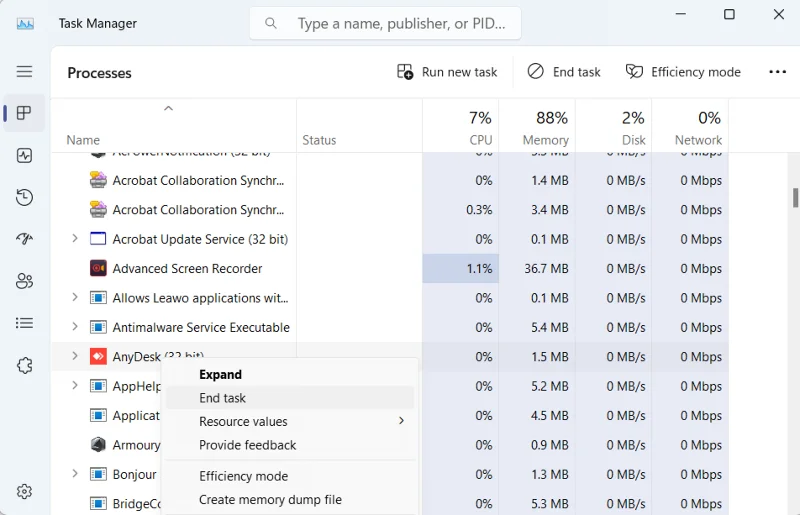
Task: Click the Advanced Screen Recorder icon
Action: (x=98, y=268)
